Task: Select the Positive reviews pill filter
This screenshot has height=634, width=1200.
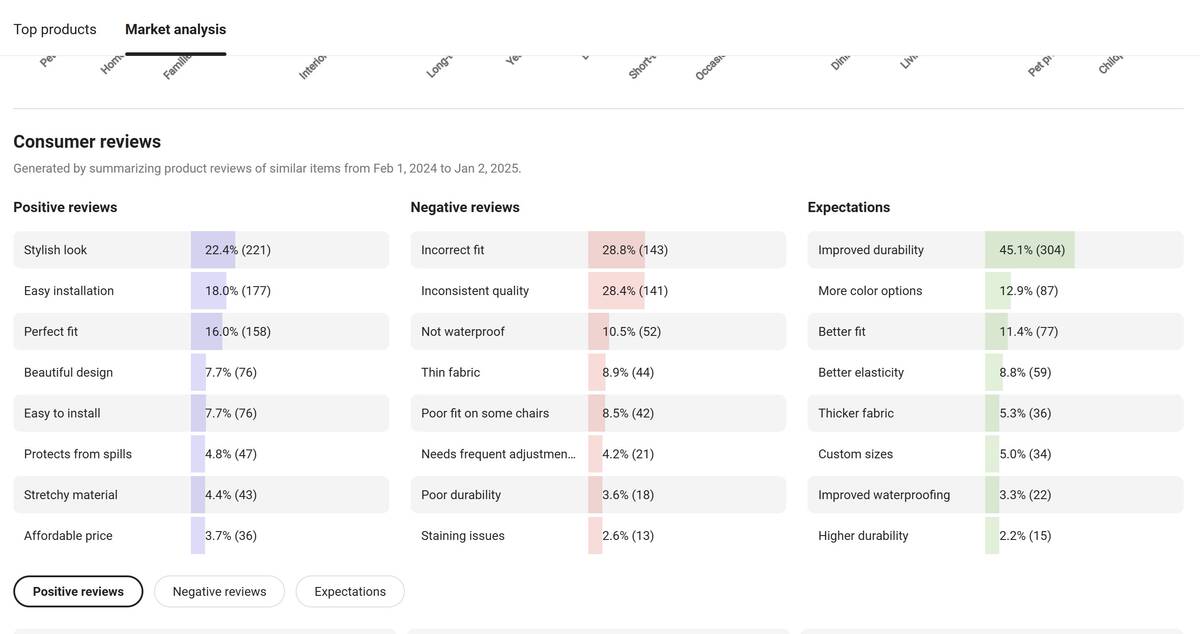Action: click(78, 591)
